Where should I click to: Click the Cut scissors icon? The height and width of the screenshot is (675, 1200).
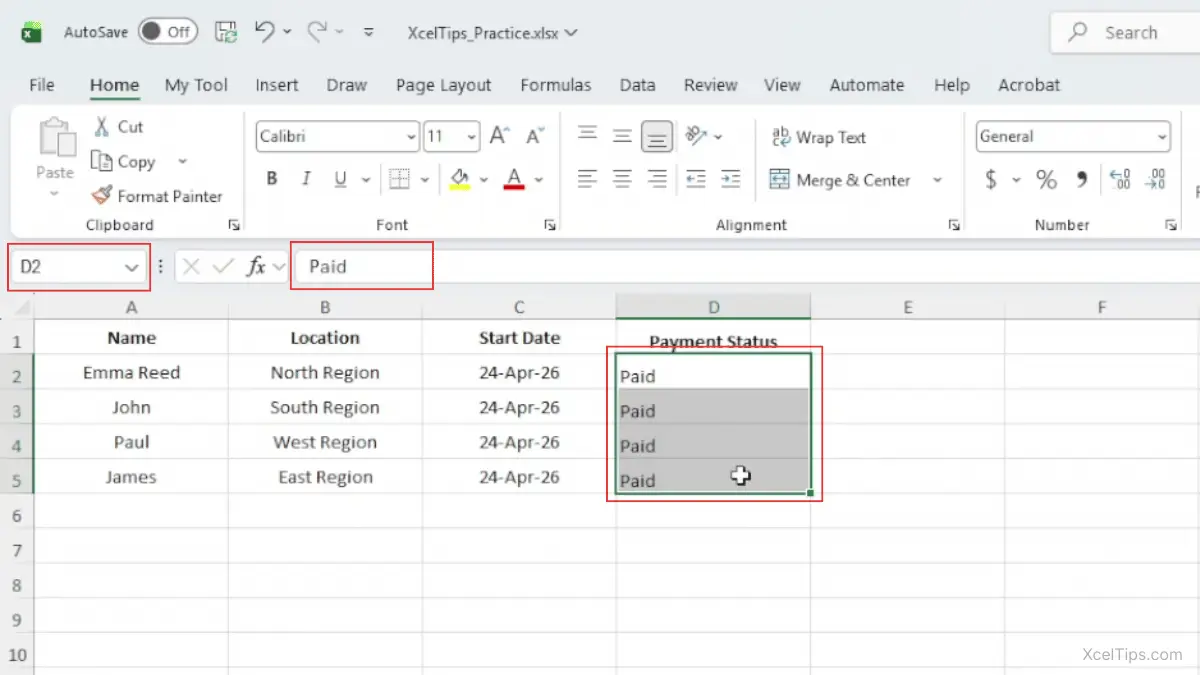click(x=101, y=127)
